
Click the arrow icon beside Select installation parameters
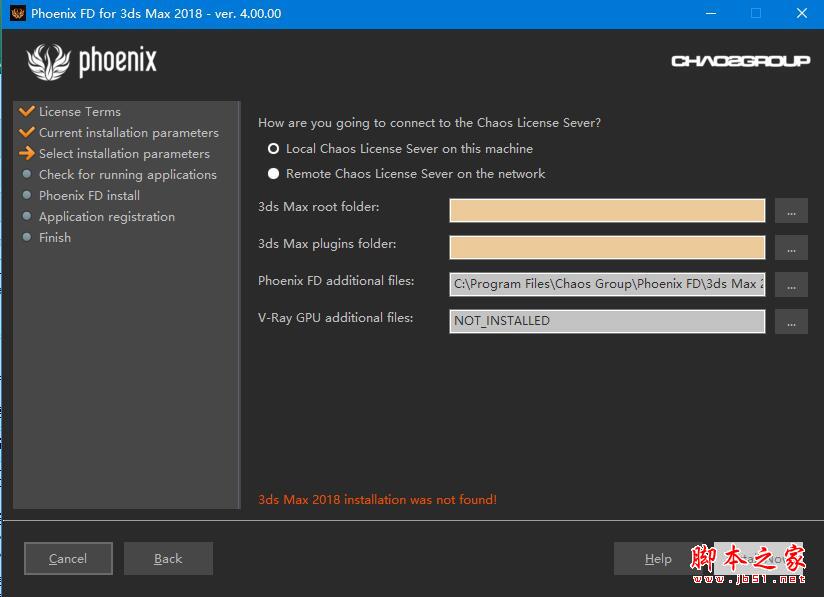pos(27,153)
